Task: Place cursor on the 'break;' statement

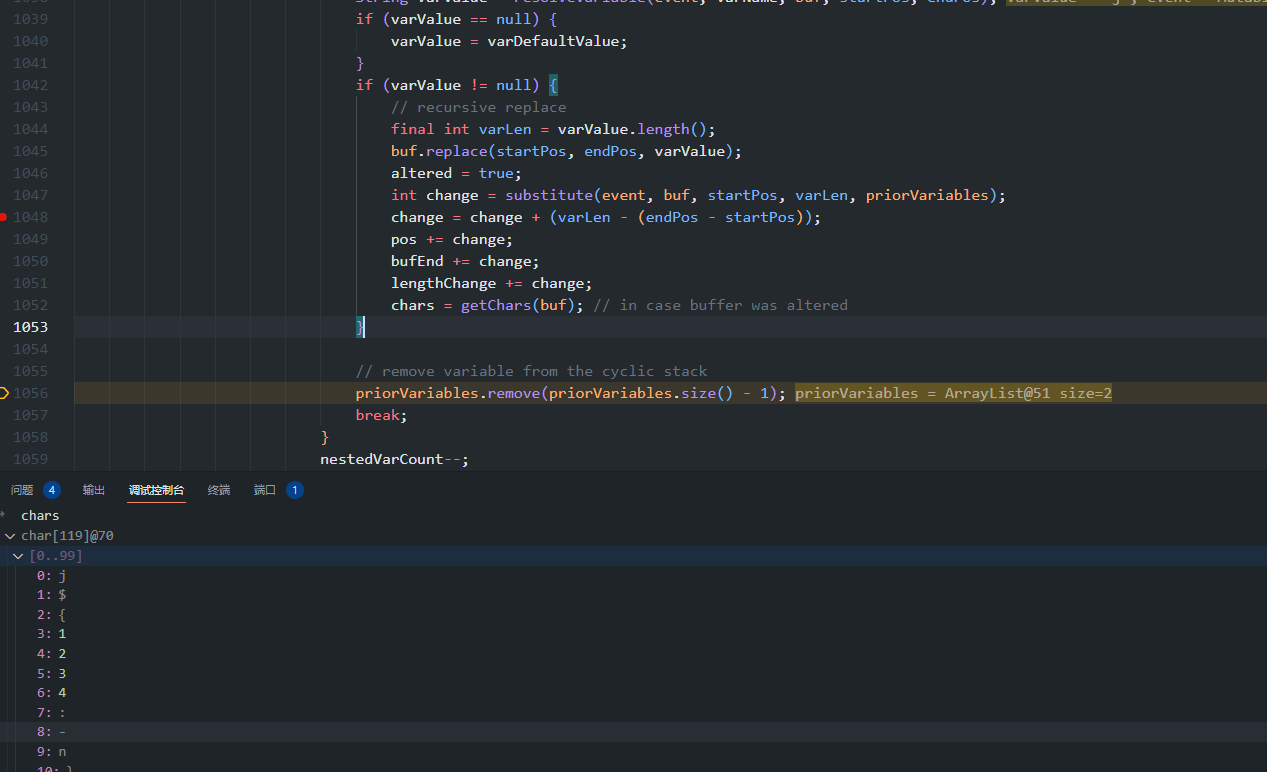Action: tap(381, 415)
